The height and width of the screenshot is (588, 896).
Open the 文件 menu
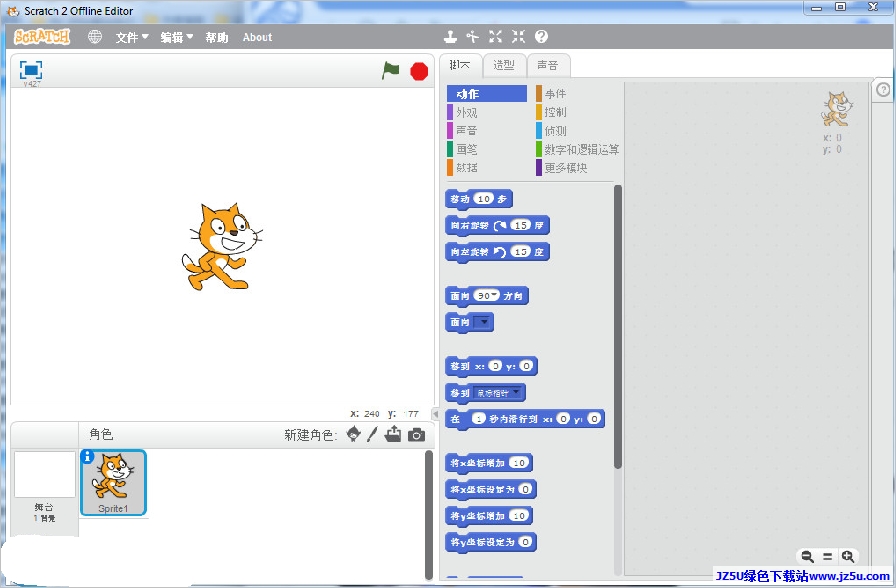pos(132,37)
